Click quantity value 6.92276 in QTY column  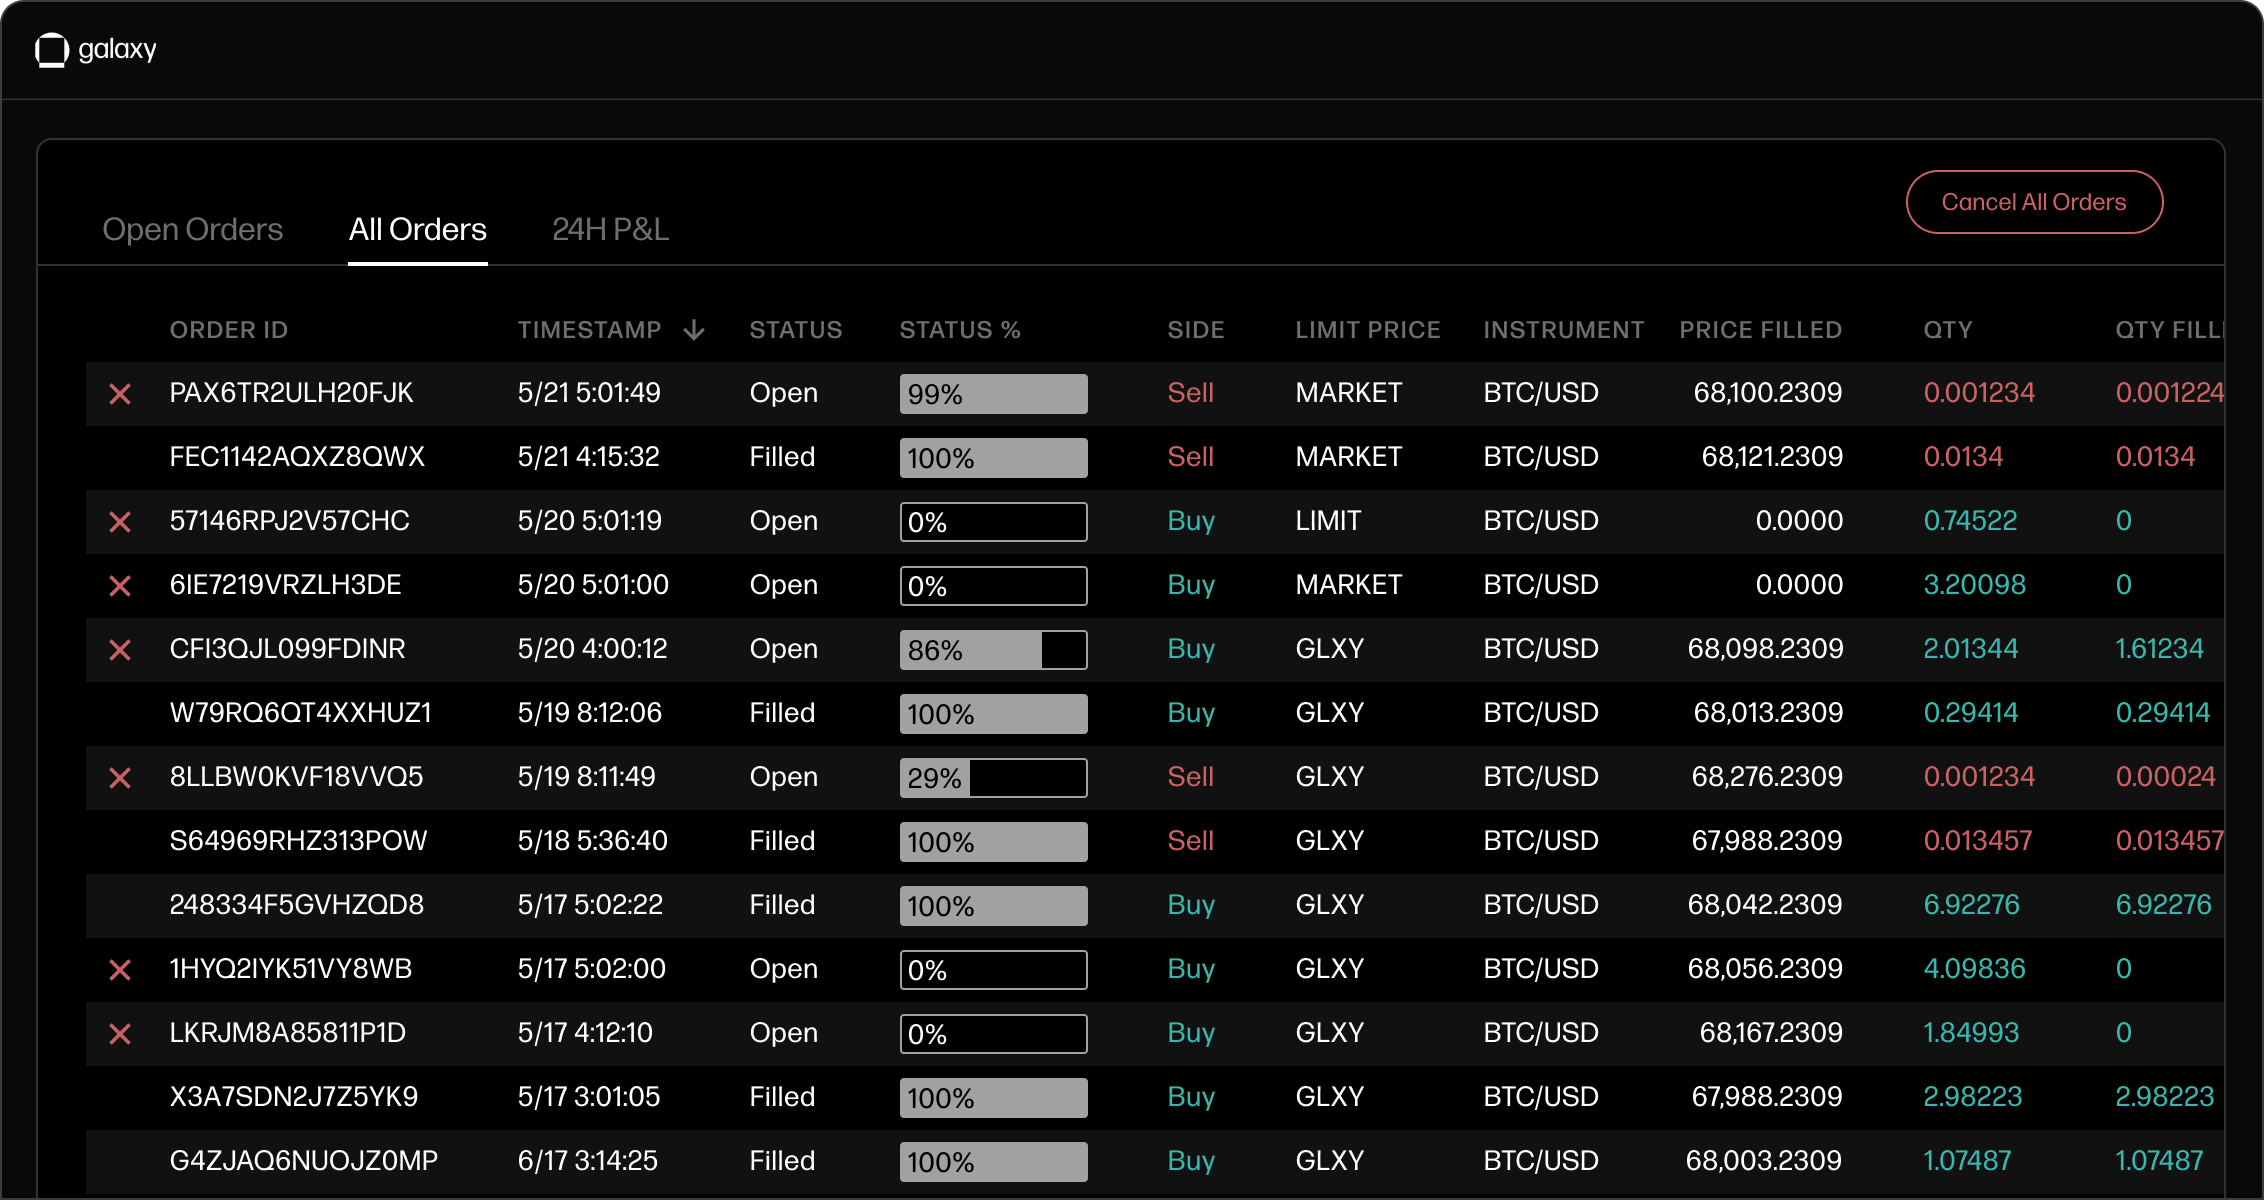(x=1972, y=905)
